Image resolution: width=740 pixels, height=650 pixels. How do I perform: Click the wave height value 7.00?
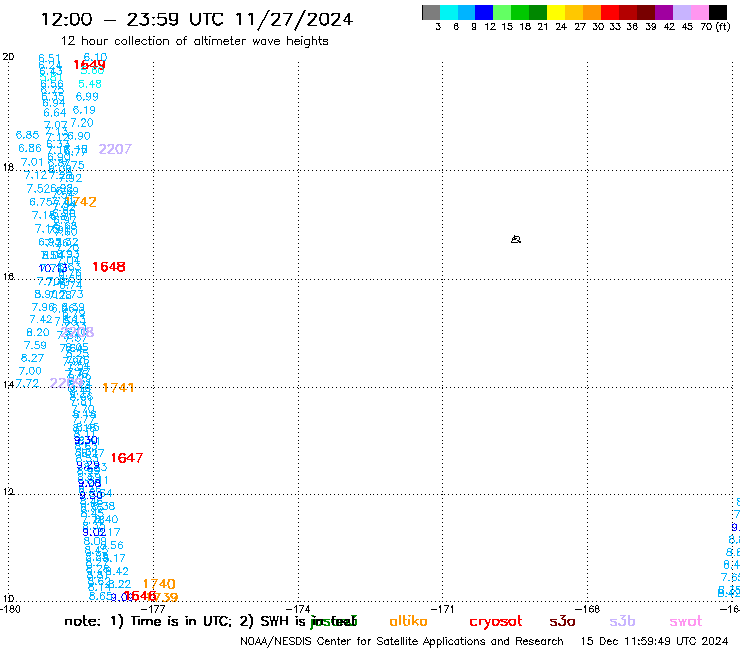[x=30, y=371]
